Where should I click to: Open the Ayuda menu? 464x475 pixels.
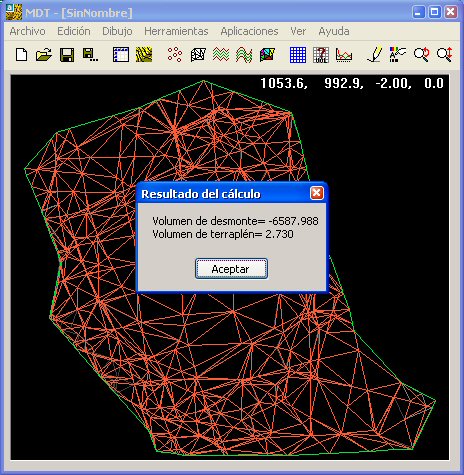pyautogui.click(x=334, y=31)
